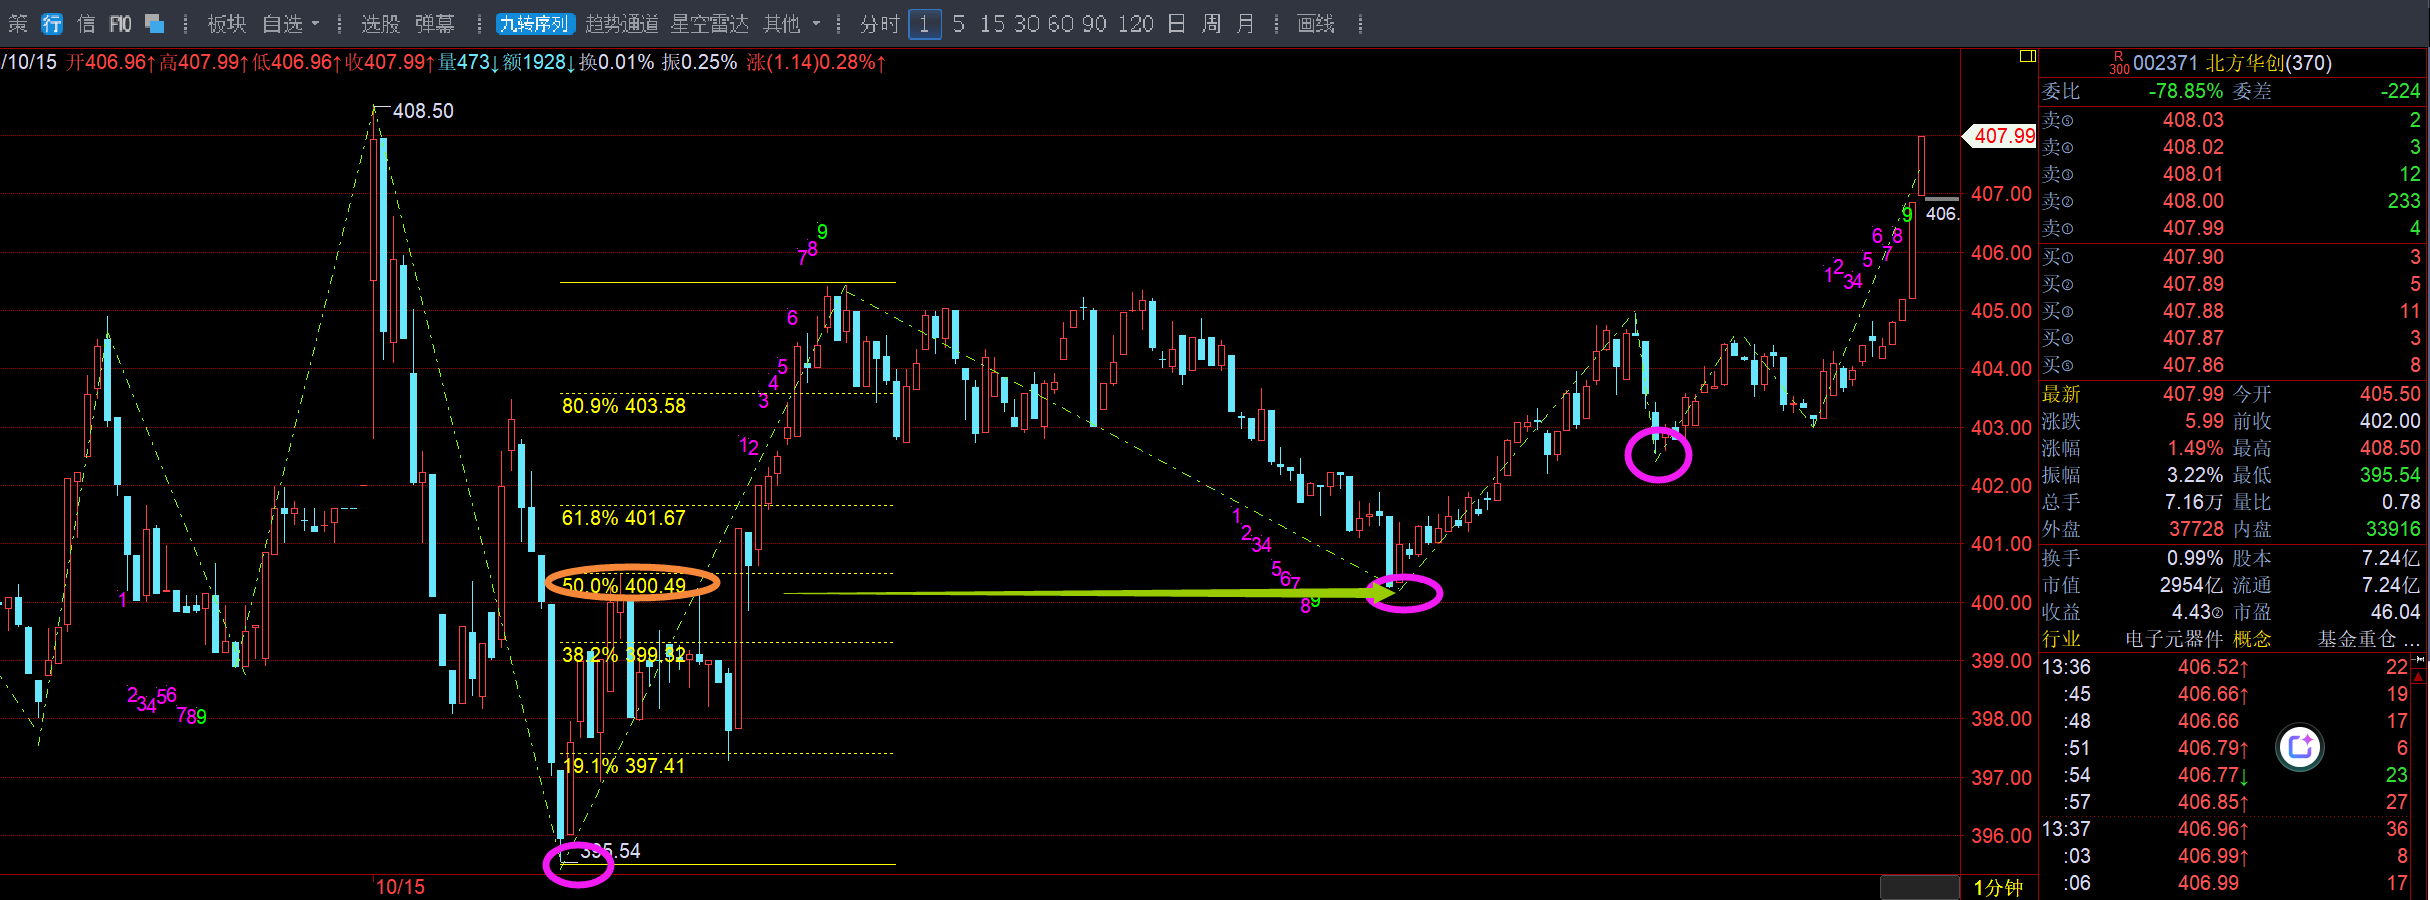The height and width of the screenshot is (900, 2430).
Task: Click the toolbar separator dots before 板块
Action: 186,24
